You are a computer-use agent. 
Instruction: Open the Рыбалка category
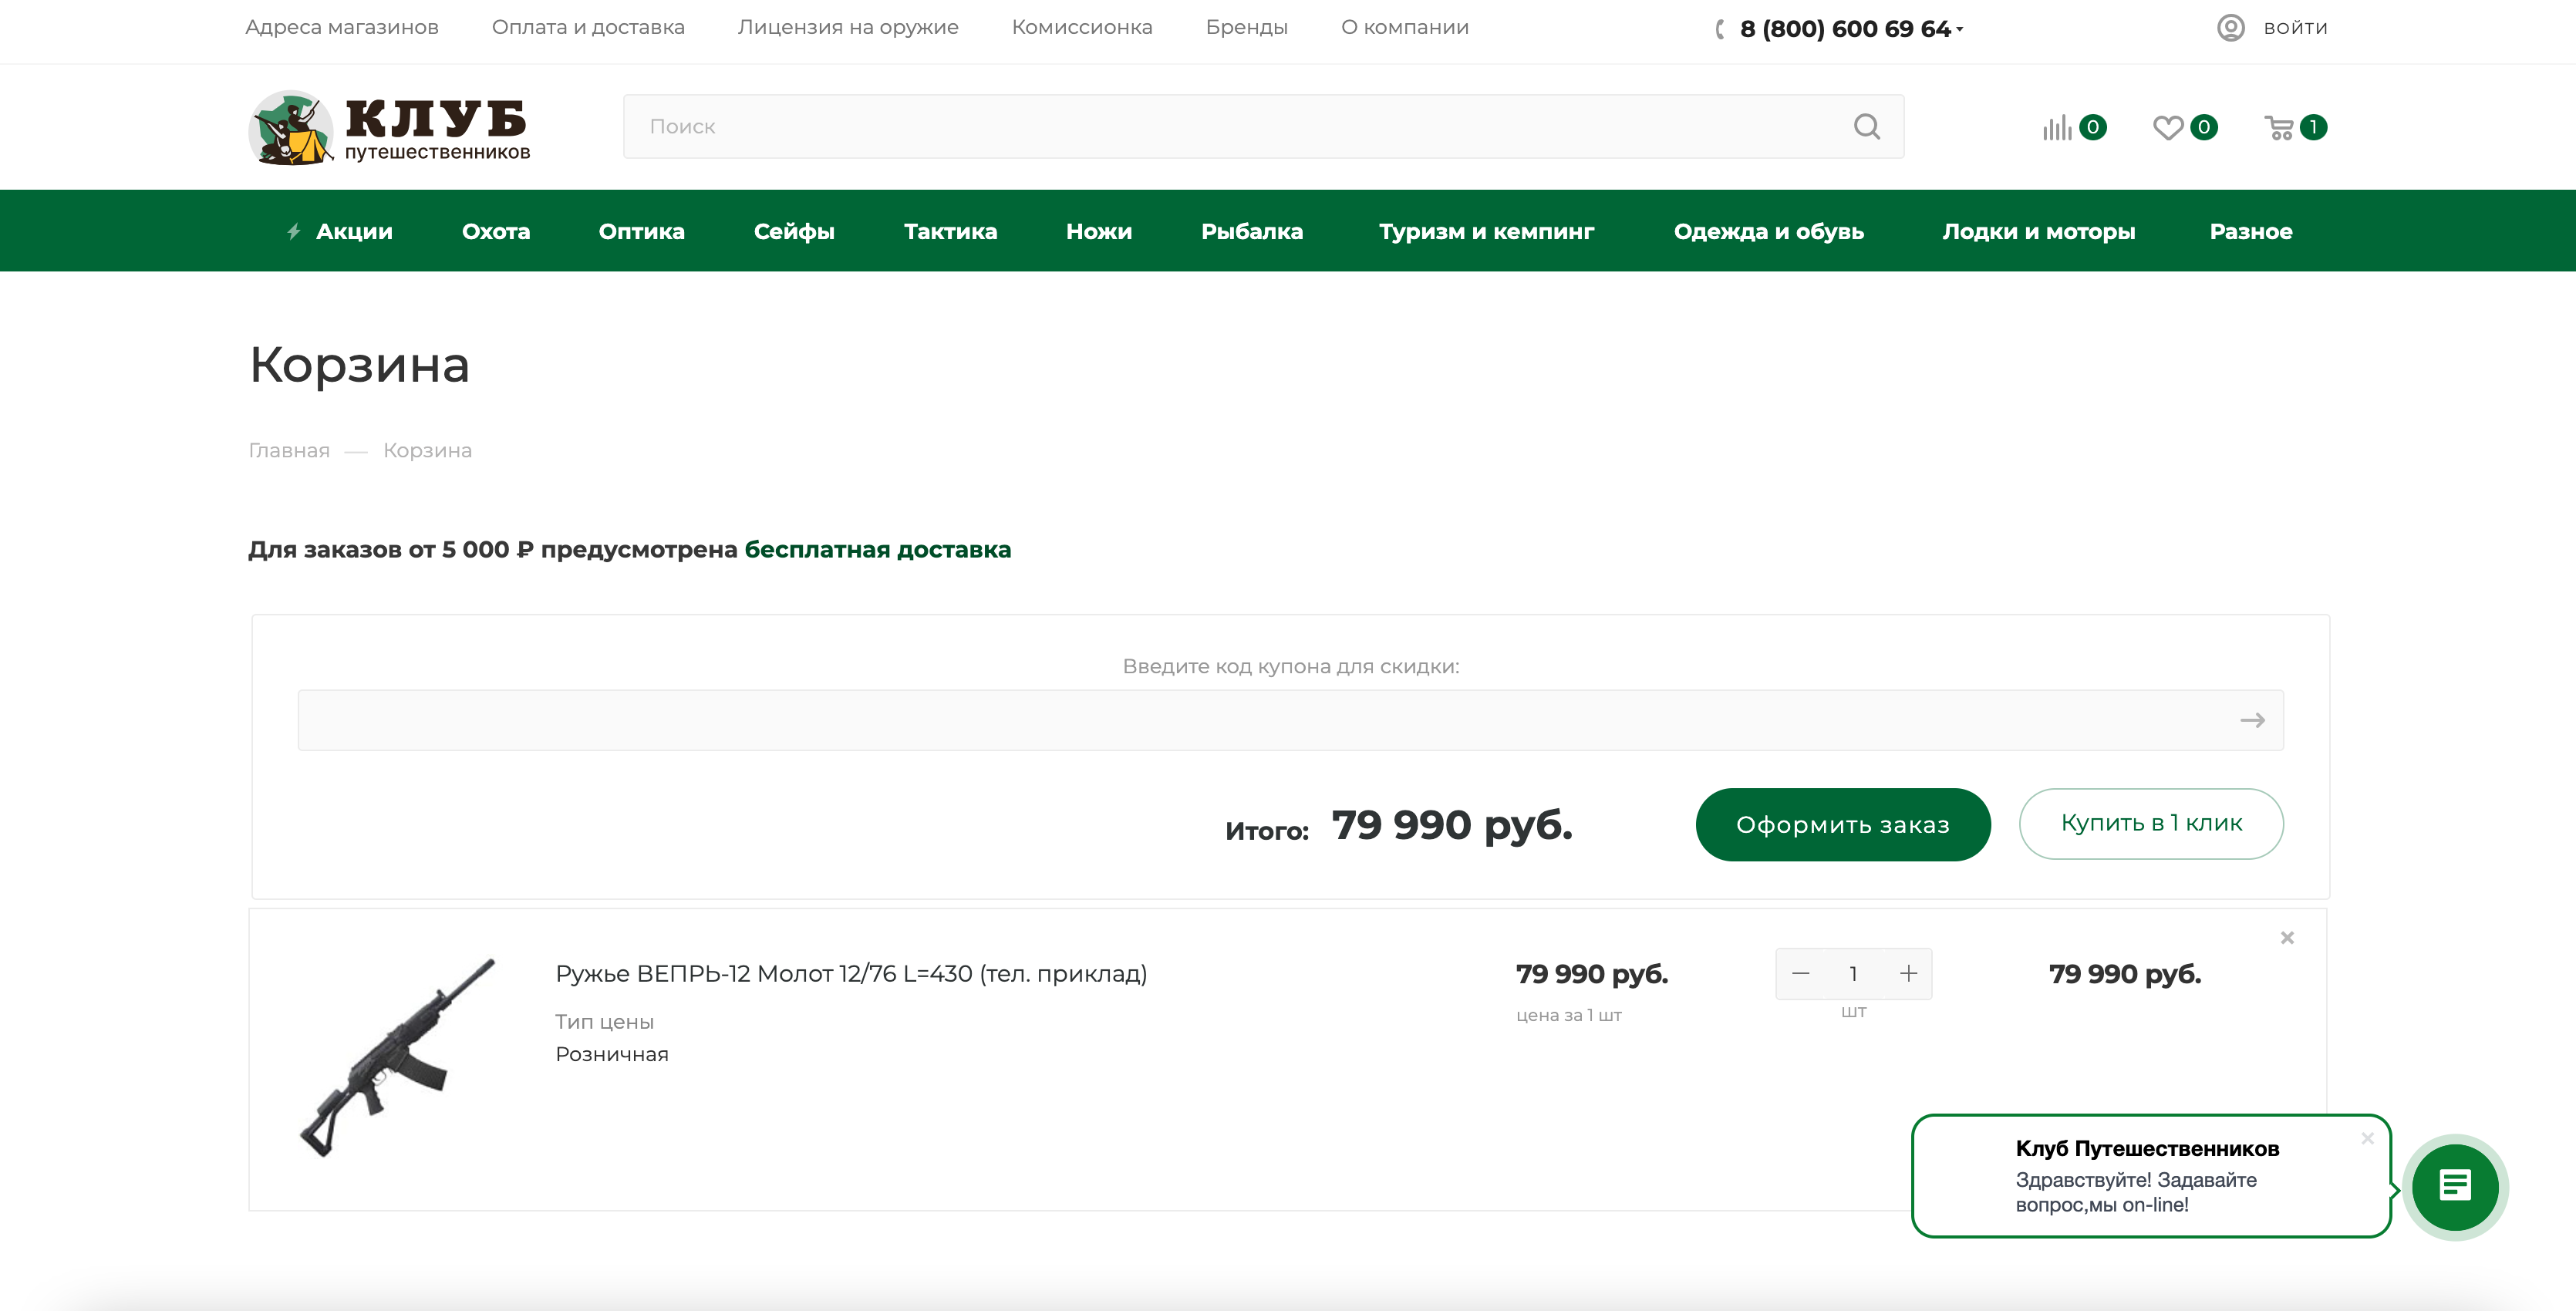point(1252,231)
